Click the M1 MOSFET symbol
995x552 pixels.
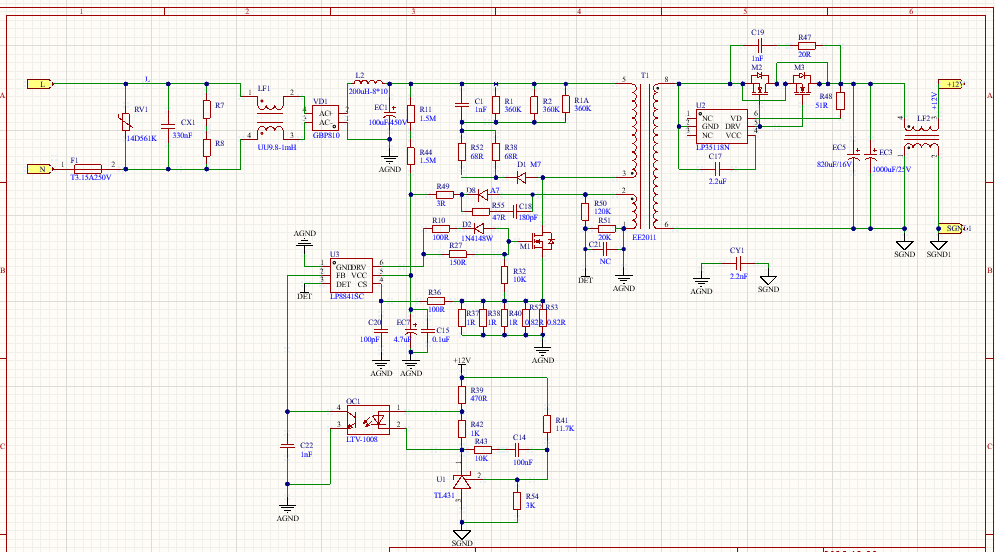point(543,241)
